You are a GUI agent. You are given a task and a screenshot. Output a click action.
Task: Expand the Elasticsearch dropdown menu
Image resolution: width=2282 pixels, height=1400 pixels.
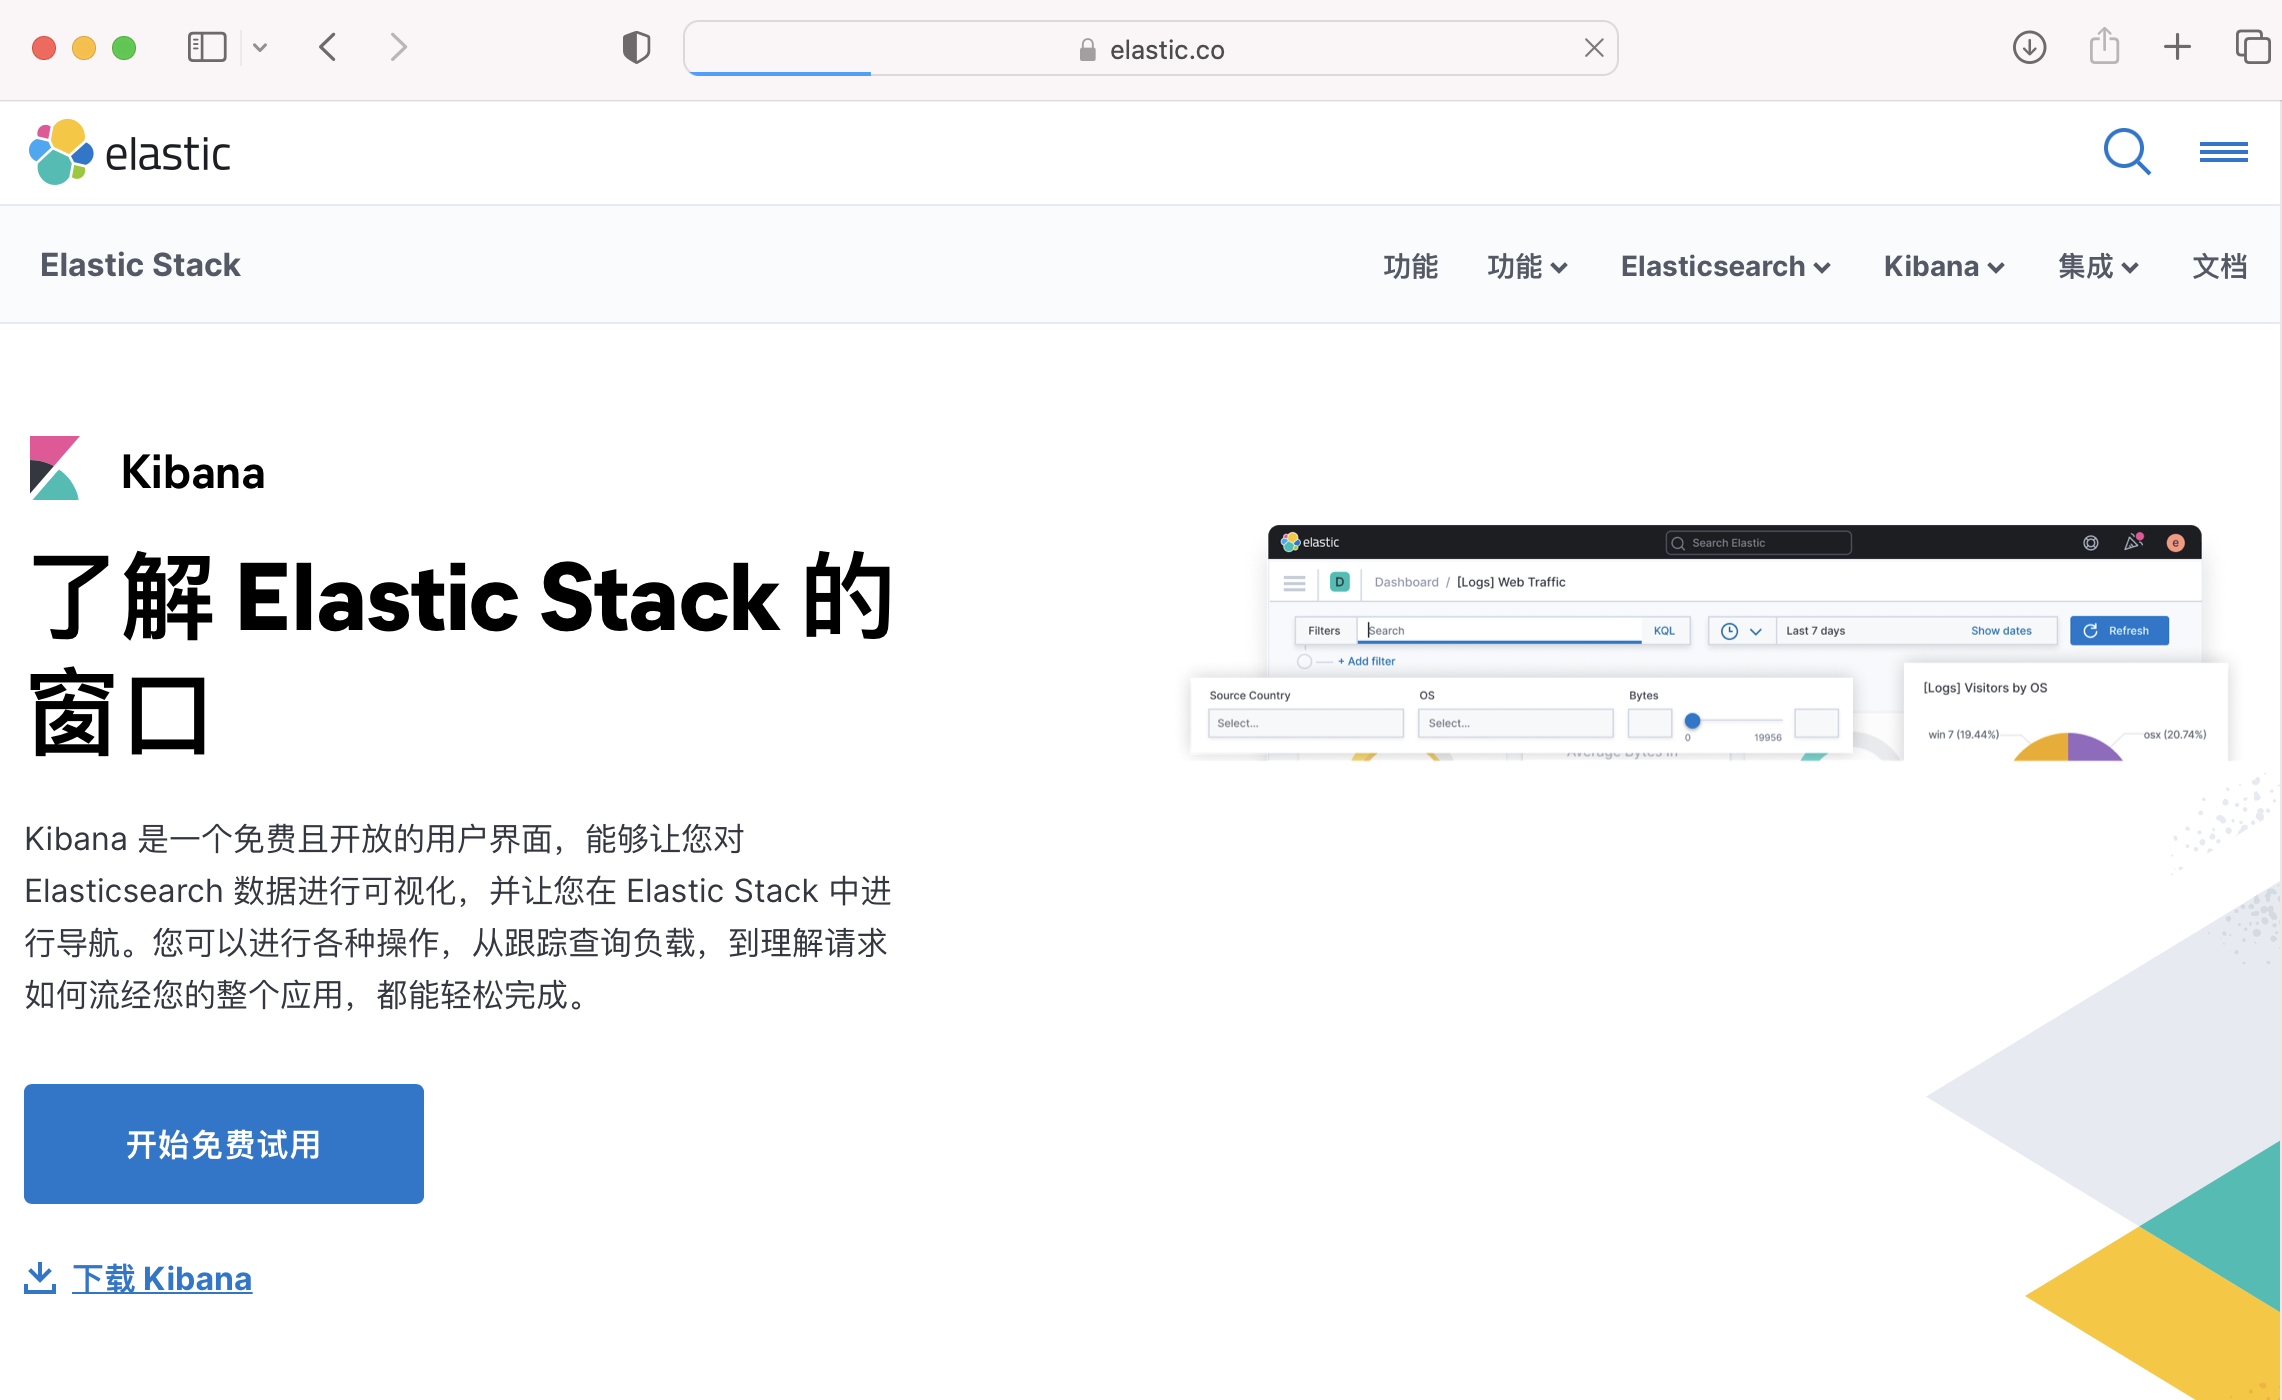tap(1725, 266)
